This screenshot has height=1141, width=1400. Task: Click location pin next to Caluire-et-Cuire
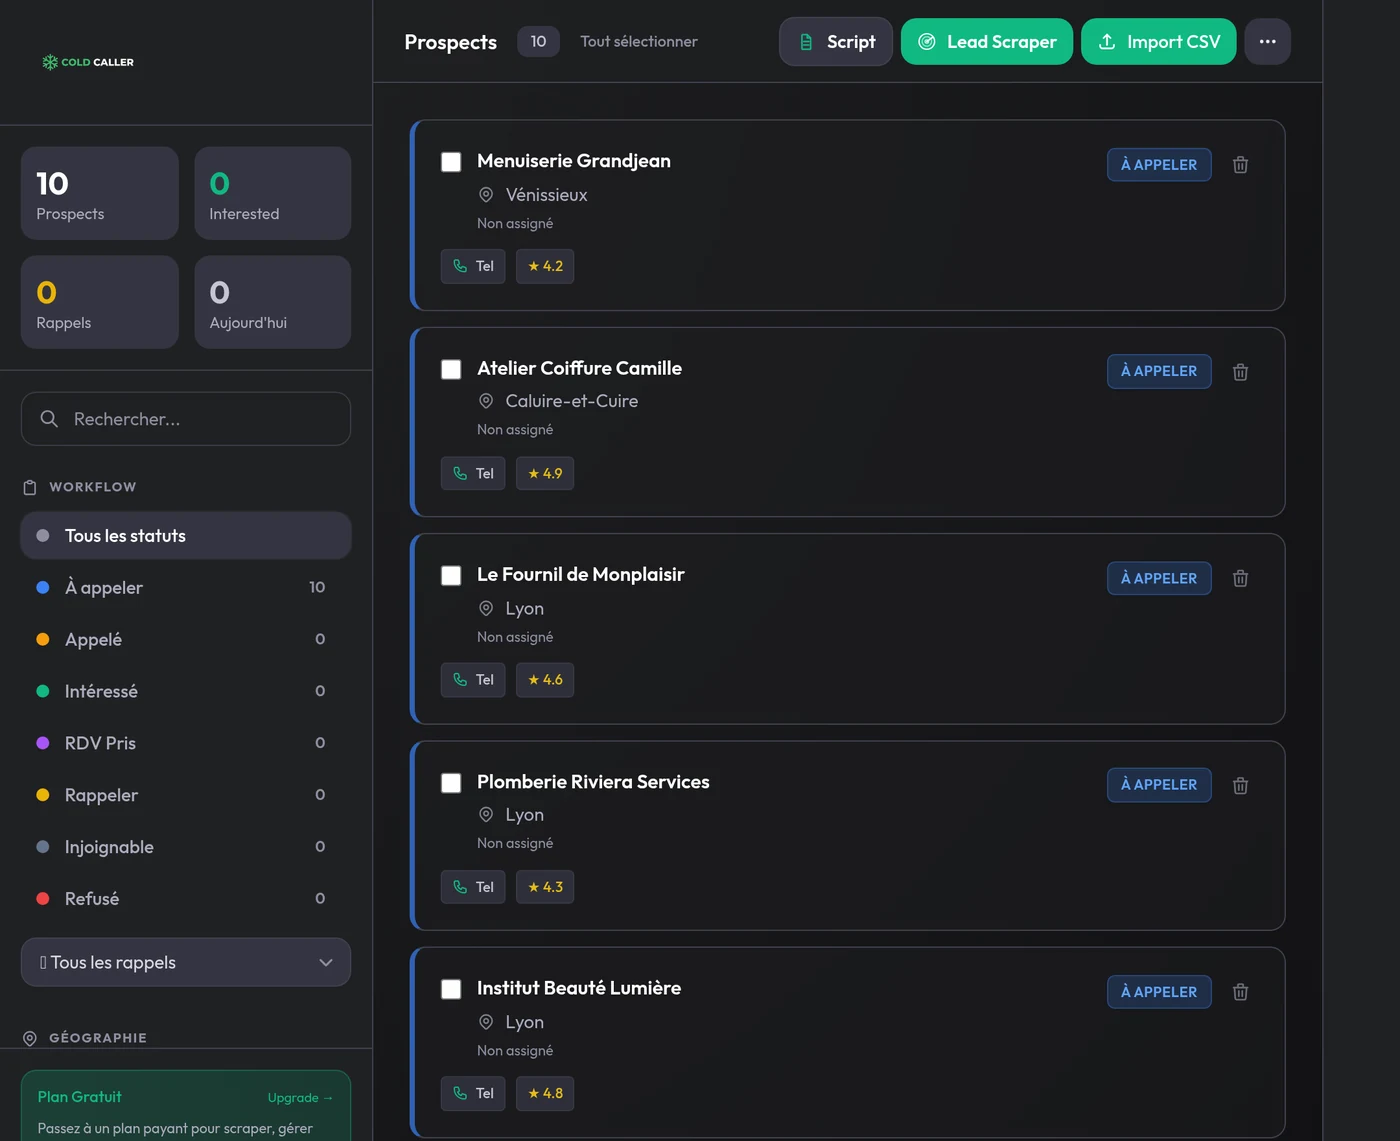tap(486, 401)
